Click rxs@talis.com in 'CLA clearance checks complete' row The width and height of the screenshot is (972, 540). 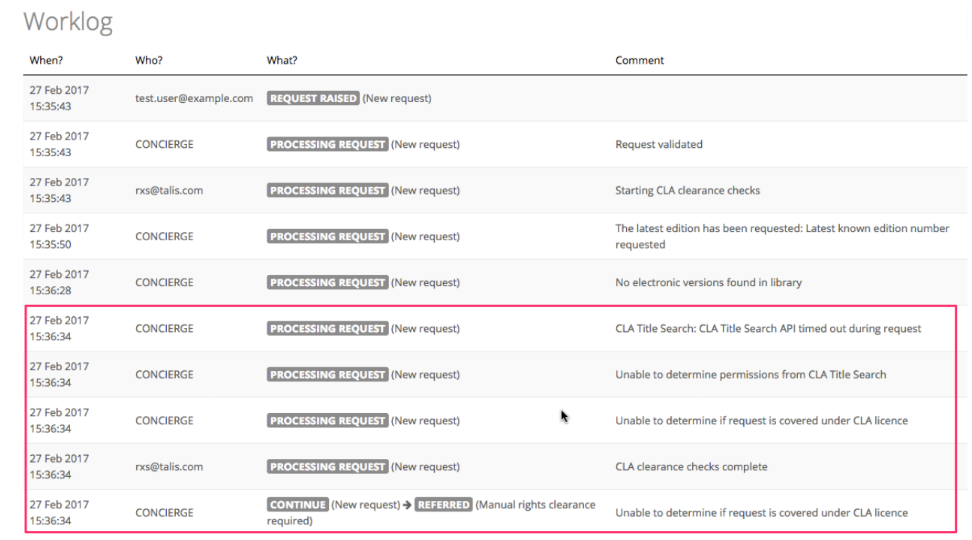[169, 466]
